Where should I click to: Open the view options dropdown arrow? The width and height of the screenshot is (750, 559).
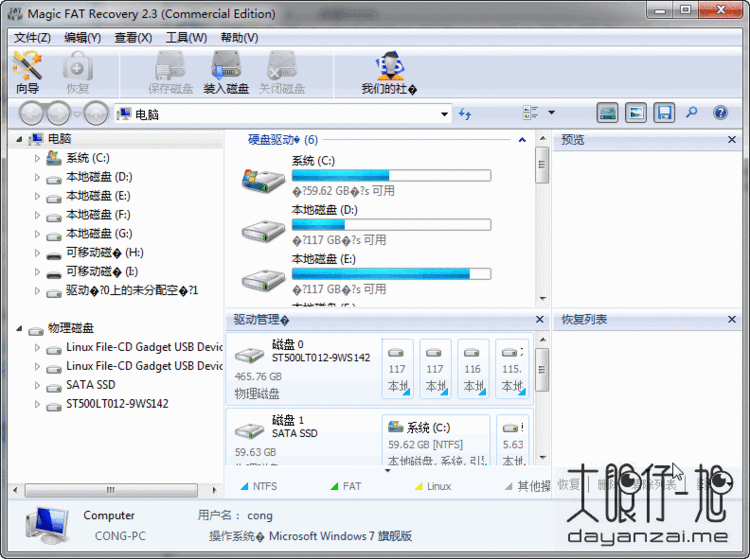tap(551, 113)
